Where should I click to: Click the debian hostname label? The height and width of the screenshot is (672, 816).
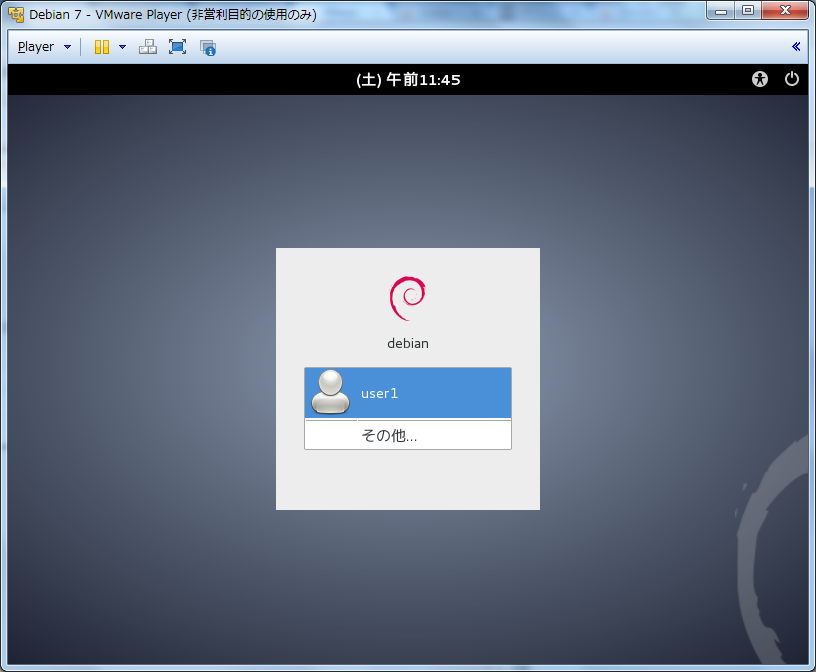pos(407,343)
